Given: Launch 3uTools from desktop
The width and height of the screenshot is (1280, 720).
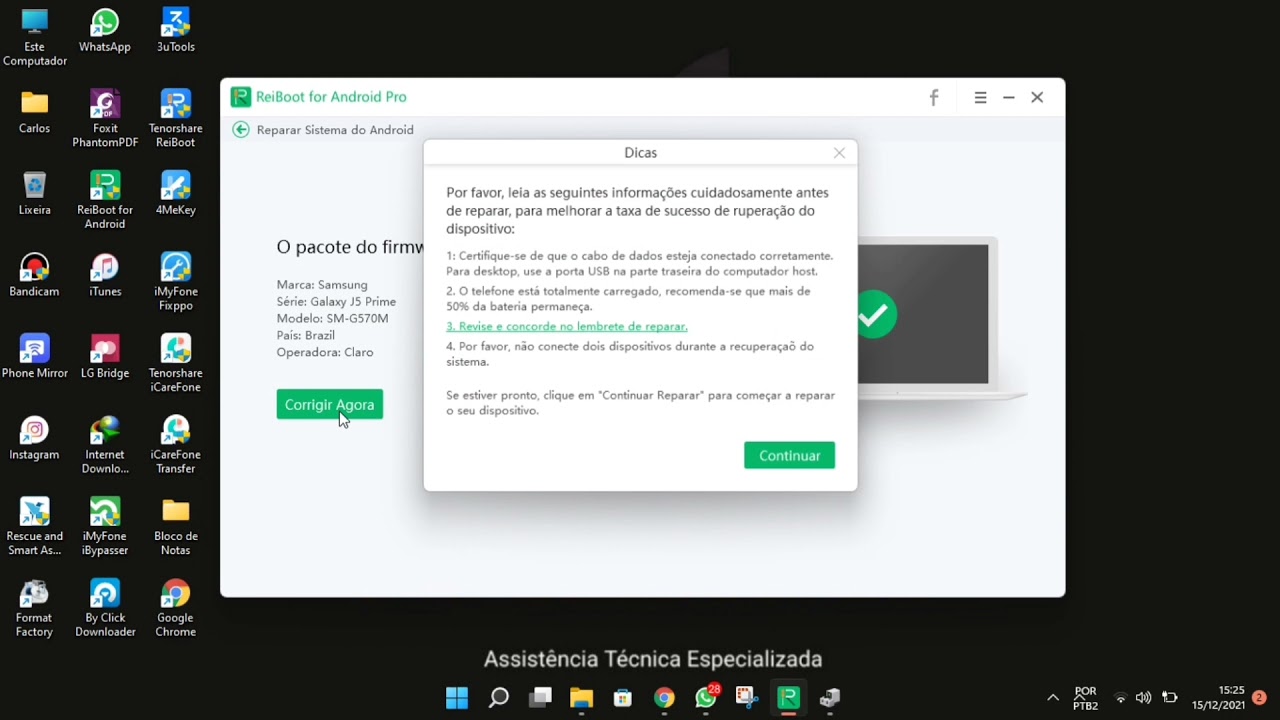Looking at the screenshot, I should pyautogui.click(x=175, y=31).
